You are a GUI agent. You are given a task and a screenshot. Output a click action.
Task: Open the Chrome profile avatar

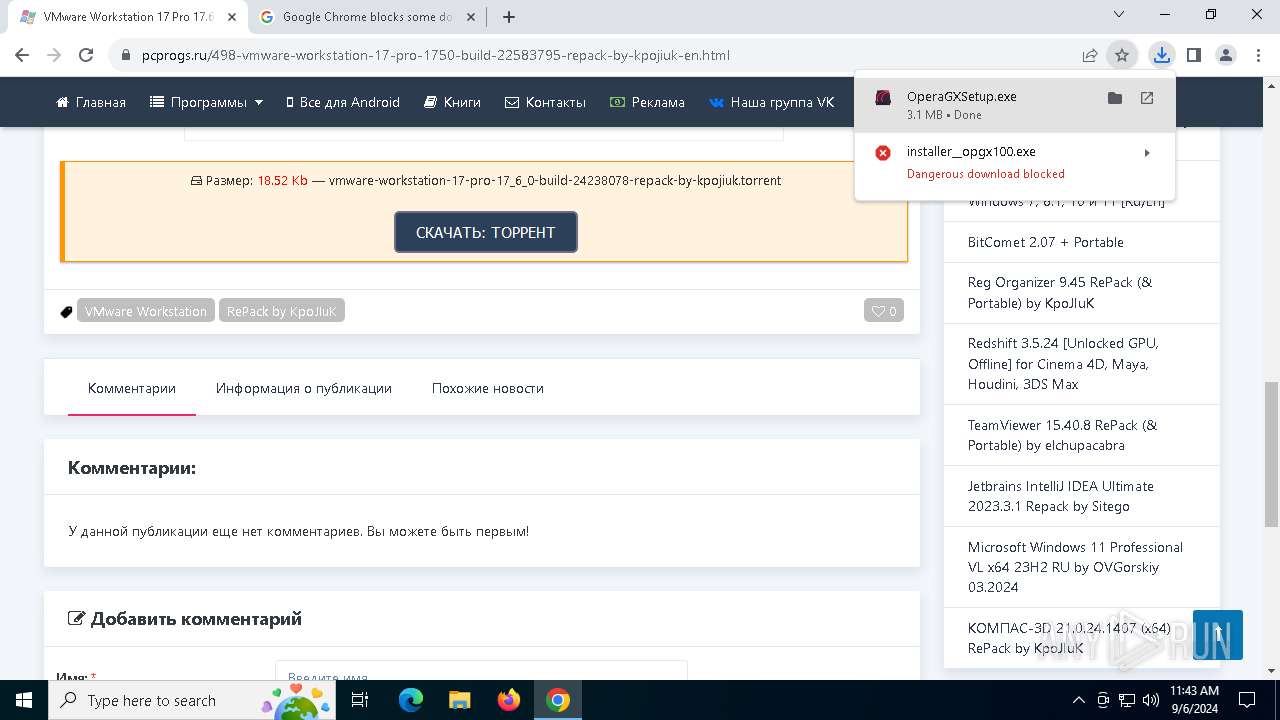pyautogui.click(x=1225, y=55)
